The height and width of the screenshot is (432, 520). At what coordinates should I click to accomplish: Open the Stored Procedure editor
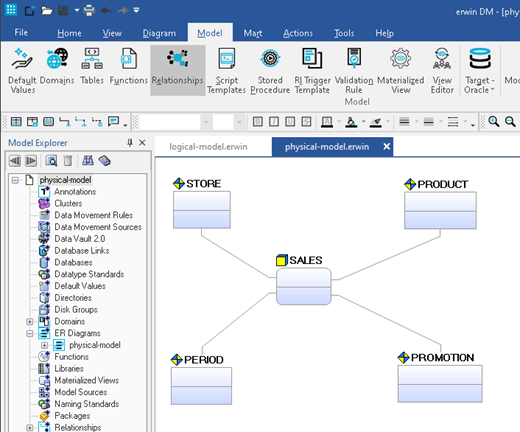(270, 70)
